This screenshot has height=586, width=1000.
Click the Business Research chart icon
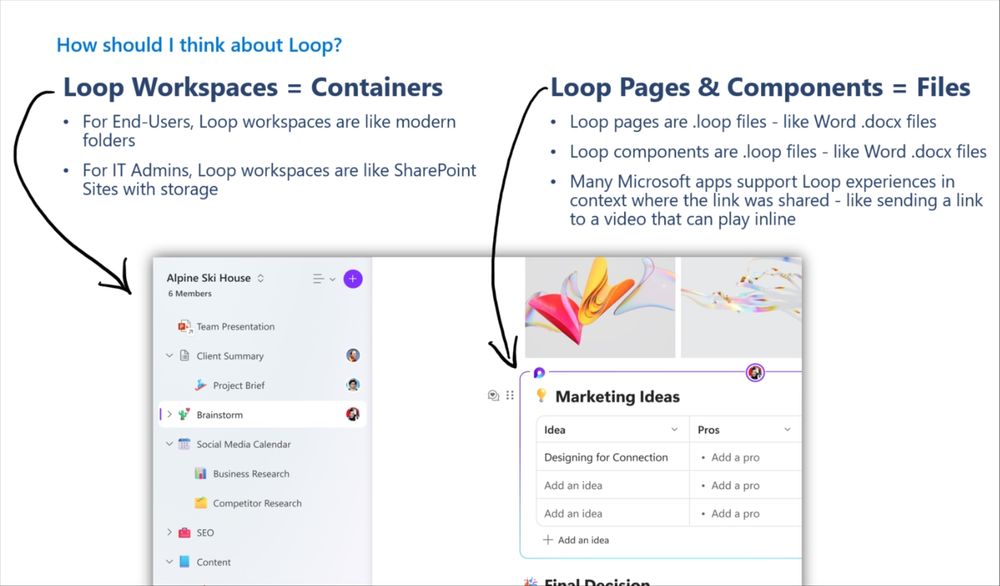click(x=200, y=473)
